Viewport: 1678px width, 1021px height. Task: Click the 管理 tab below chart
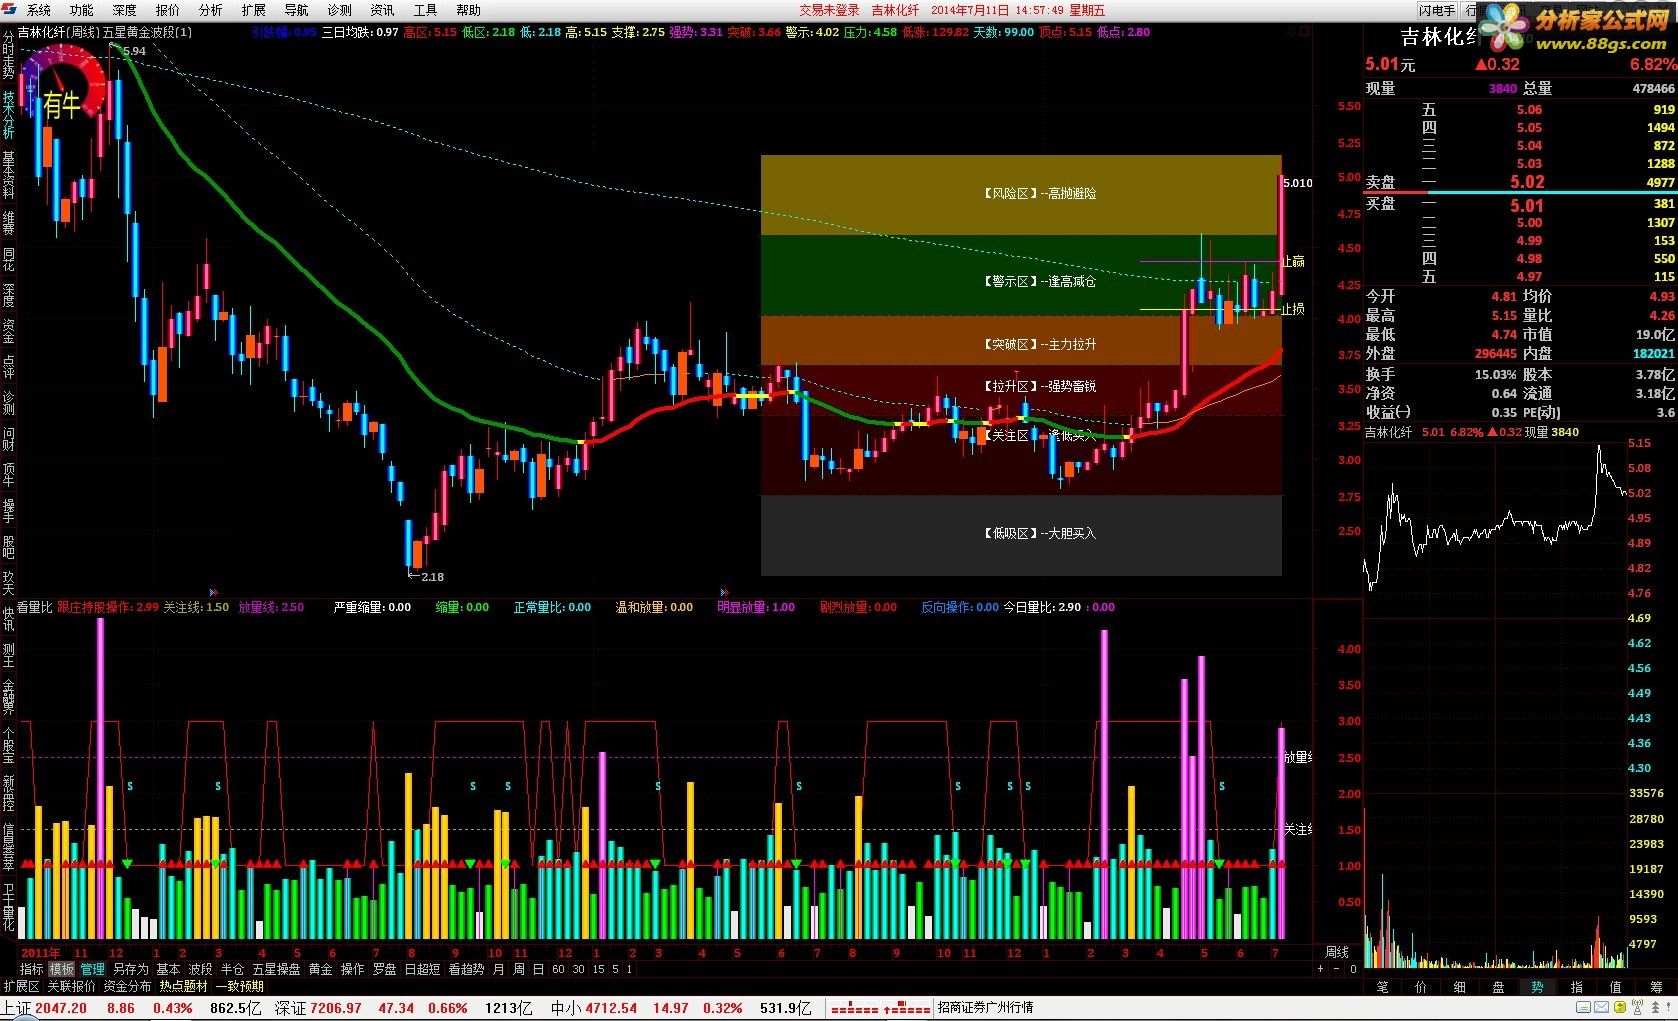click(x=93, y=969)
